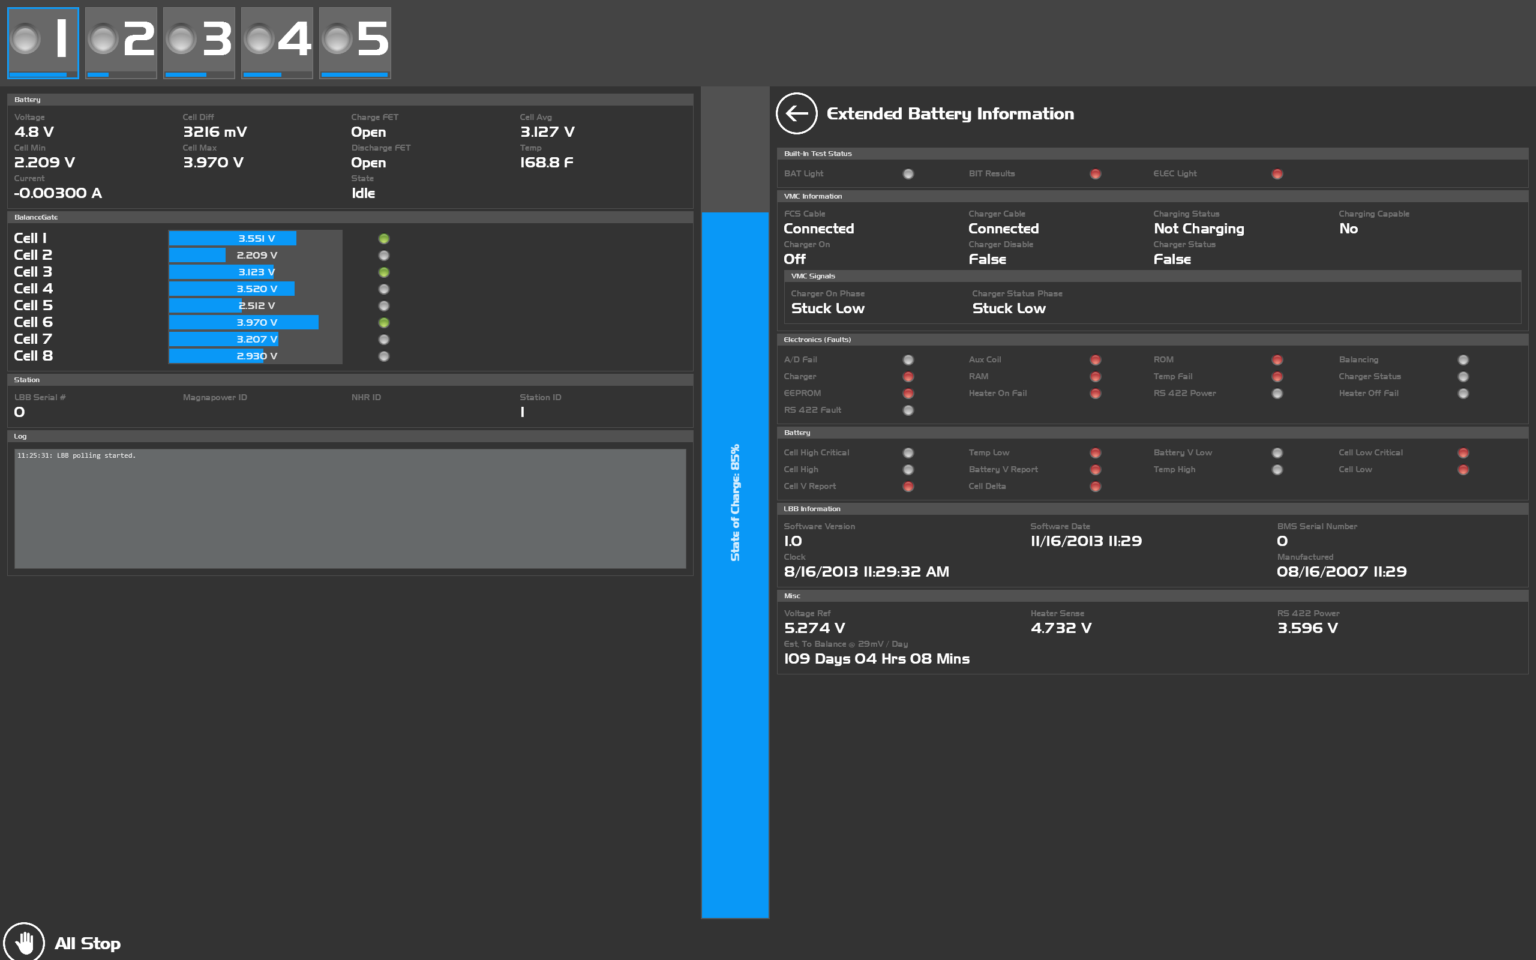Click the EEPROM fault indicator

908,394
